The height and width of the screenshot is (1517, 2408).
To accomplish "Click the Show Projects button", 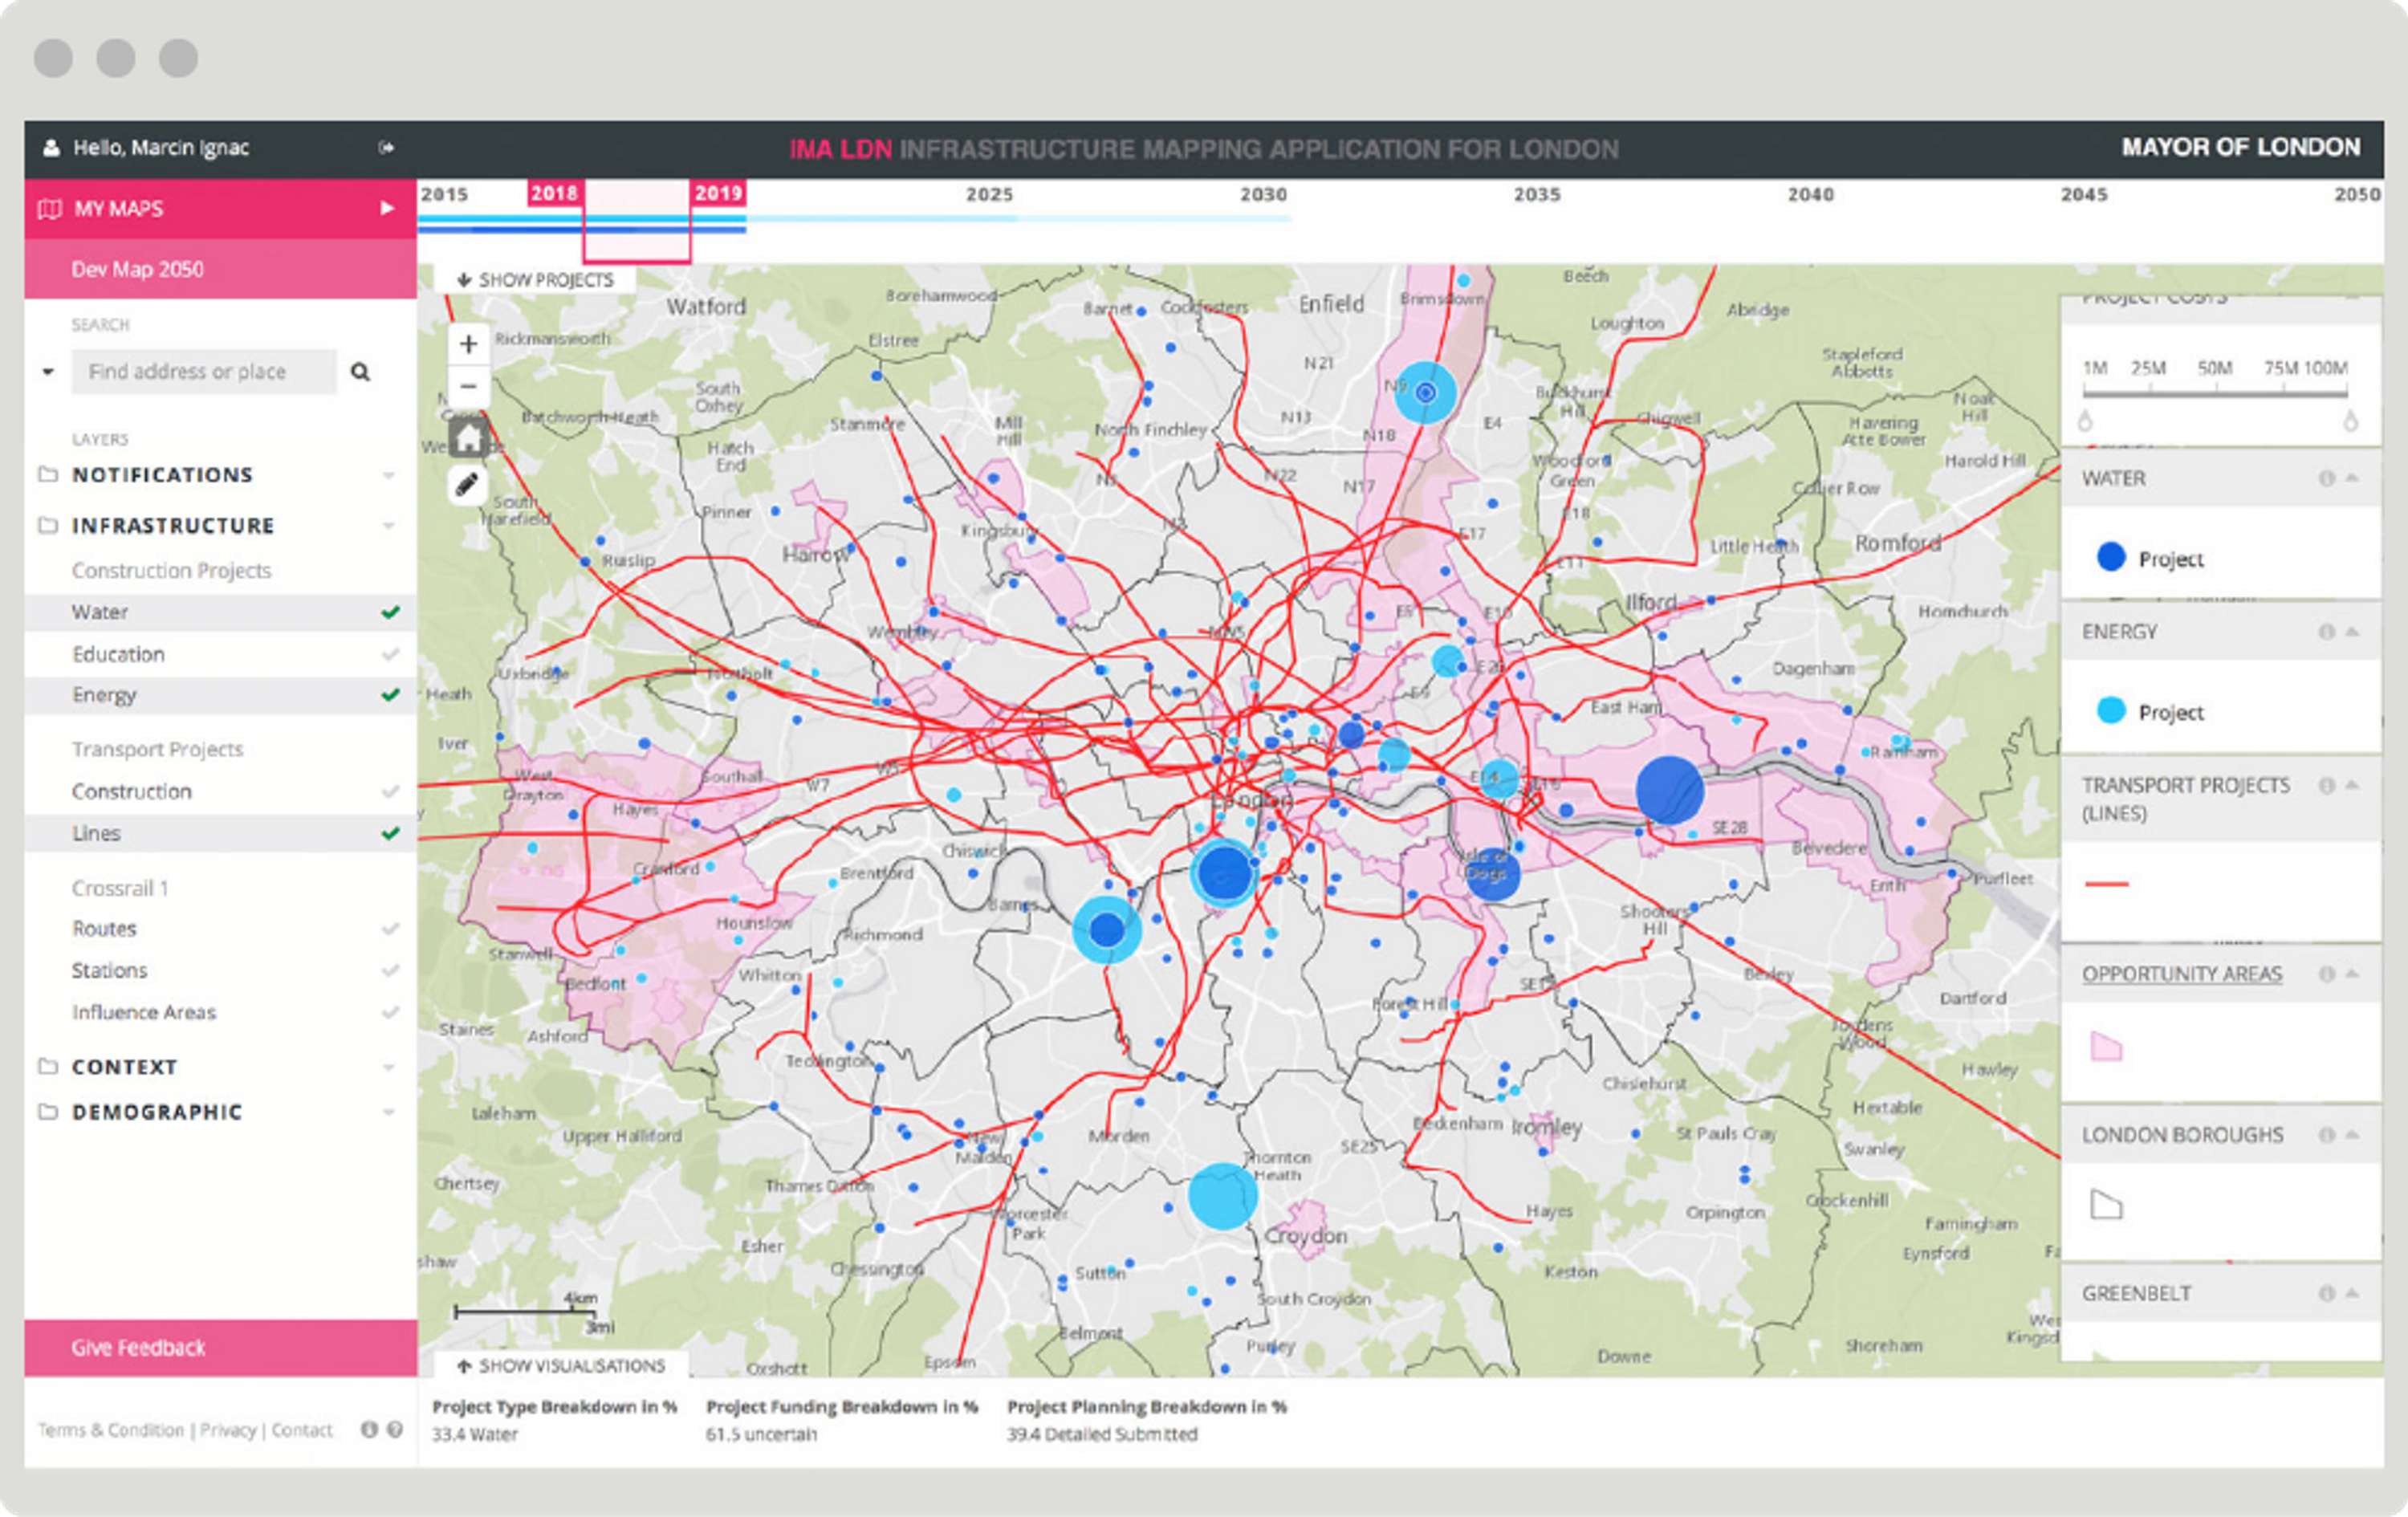I will tap(535, 280).
